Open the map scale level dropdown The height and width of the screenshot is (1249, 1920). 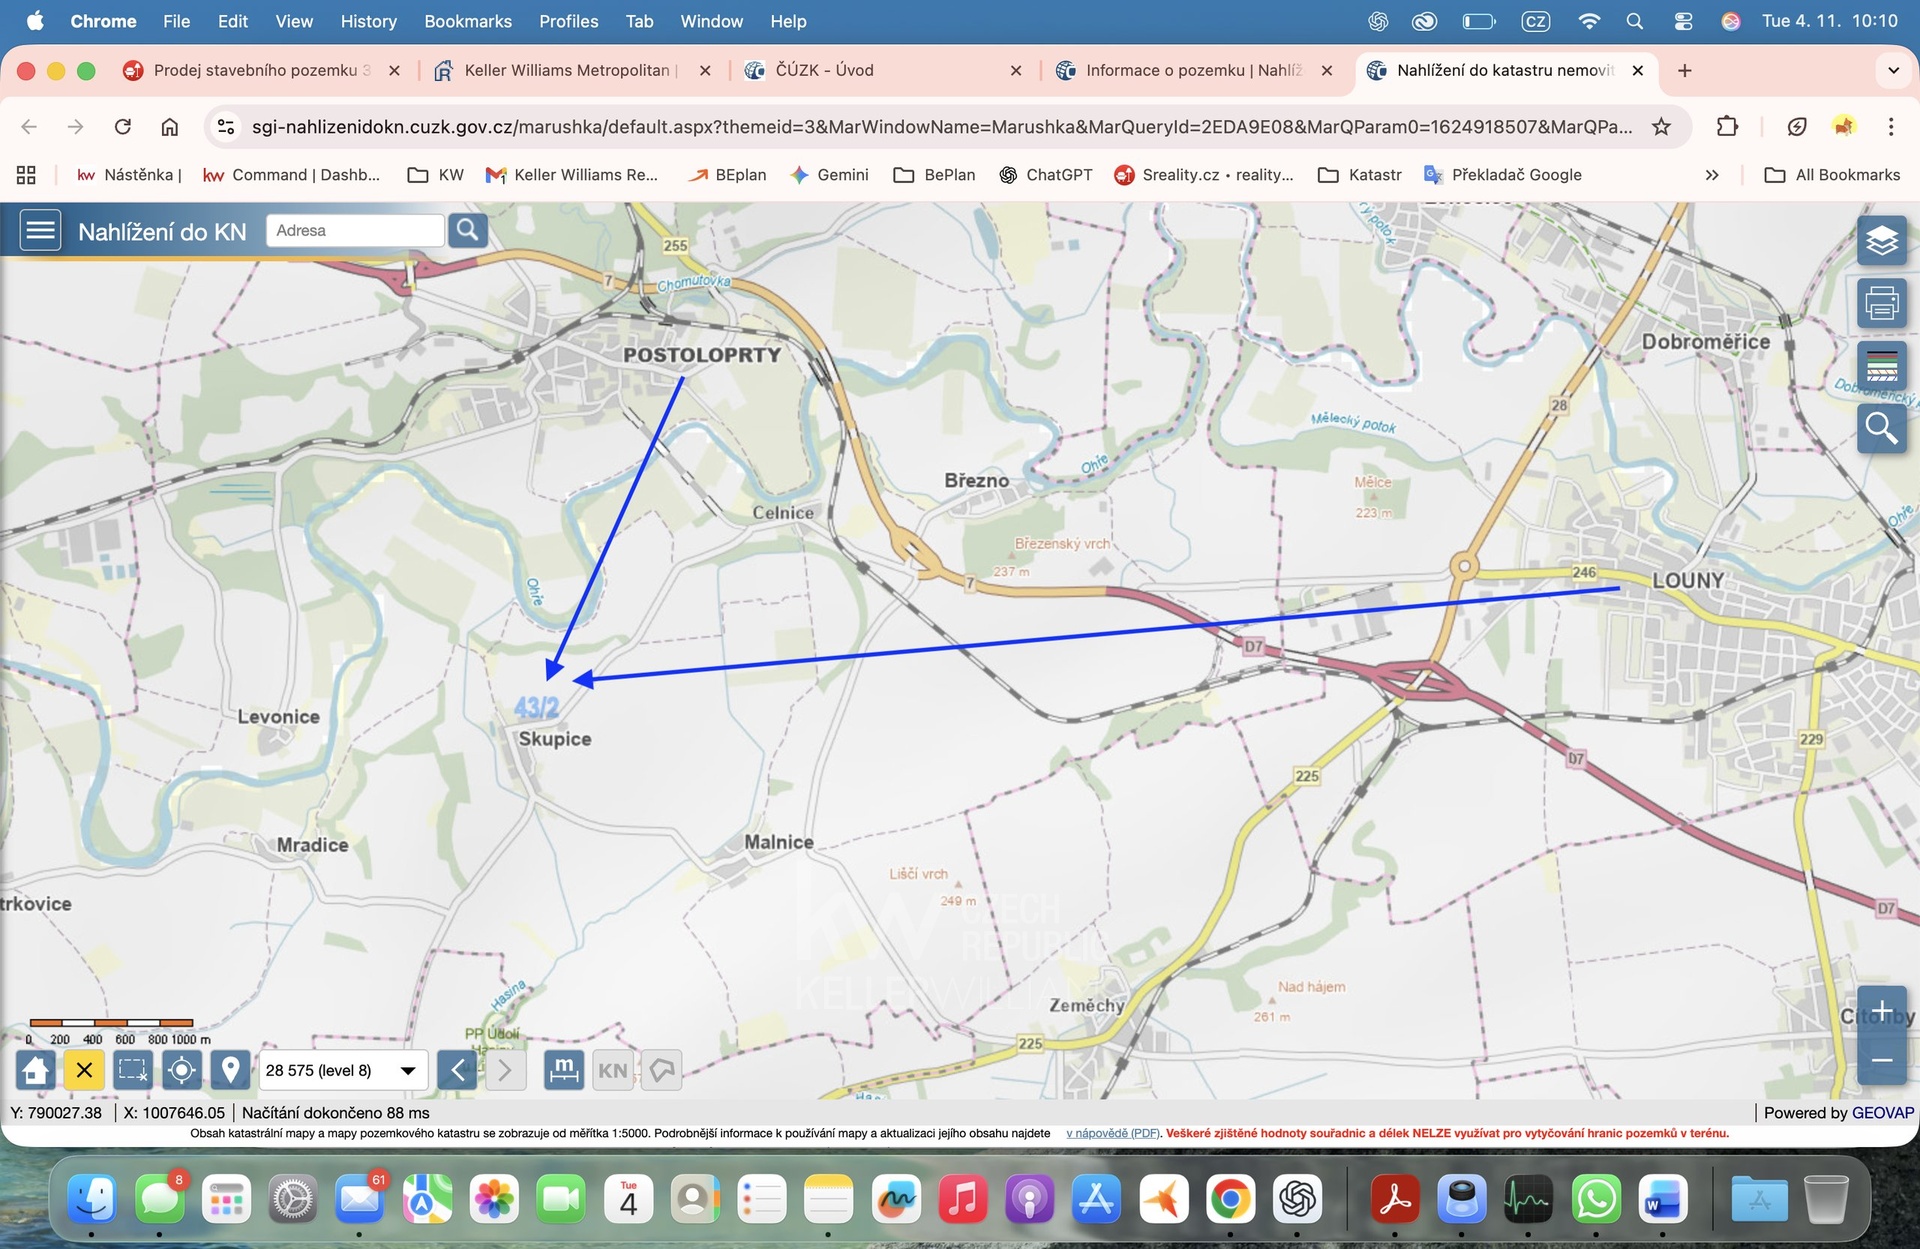pos(343,1070)
